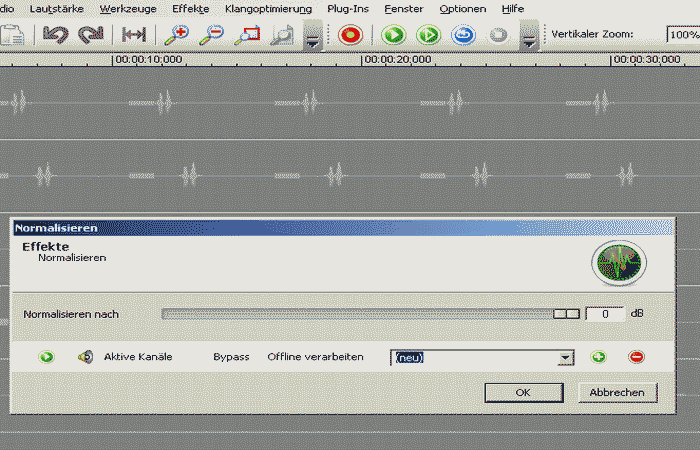This screenshot has height=450, width=700.
Task: Delete the preset with the red minus icon
Action: click(636, 357)
